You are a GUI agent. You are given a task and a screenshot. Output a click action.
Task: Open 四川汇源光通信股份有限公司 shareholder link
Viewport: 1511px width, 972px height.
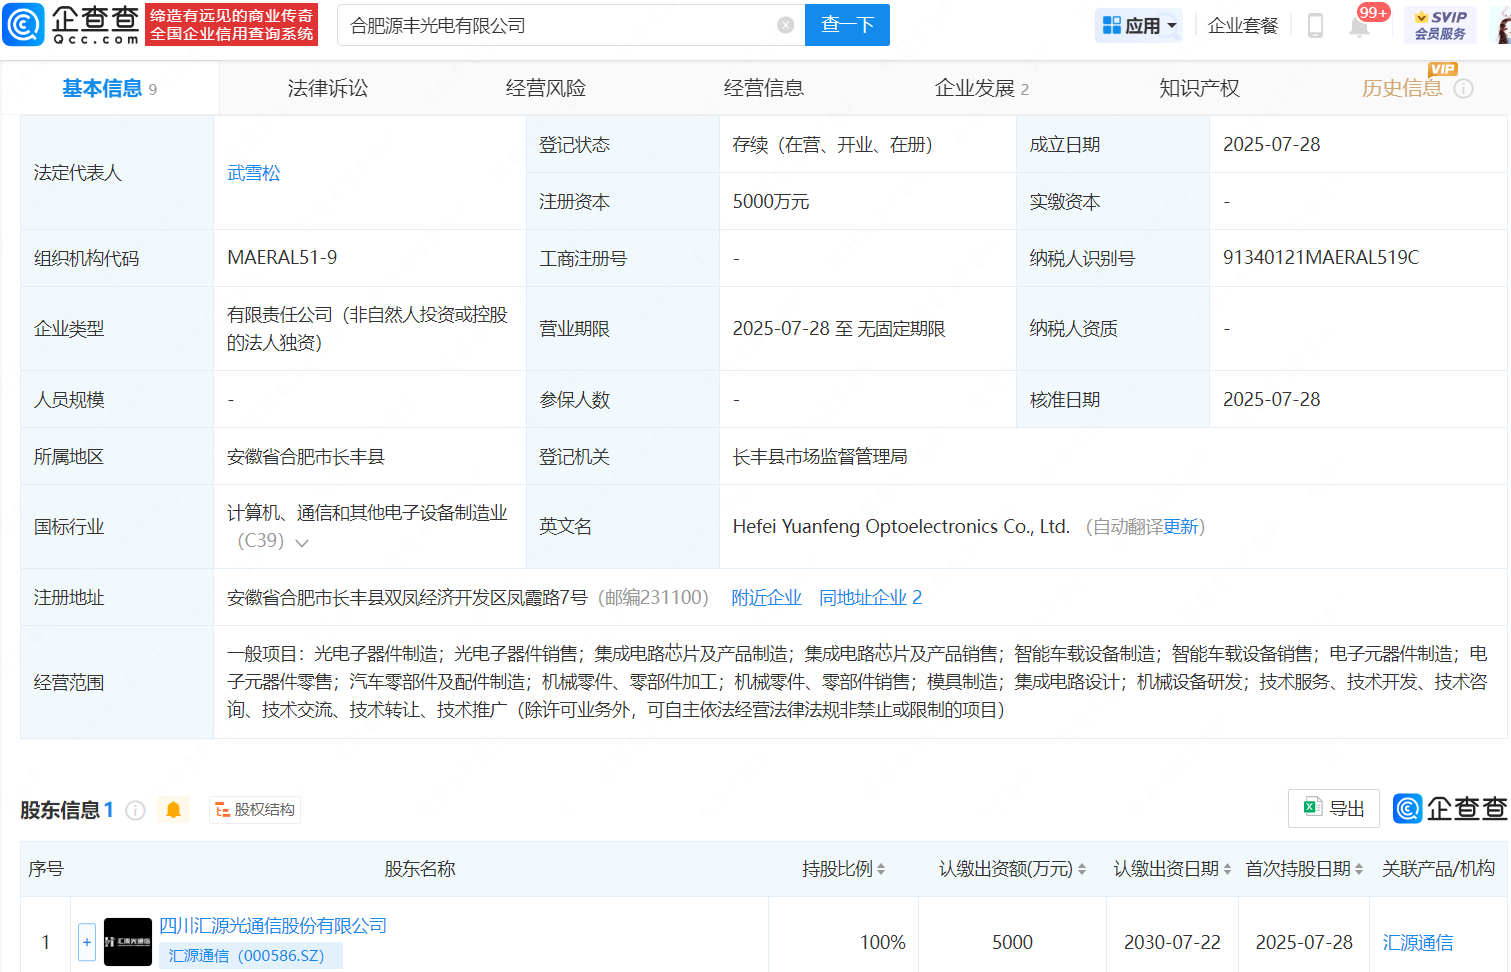(x=273, y=926)
